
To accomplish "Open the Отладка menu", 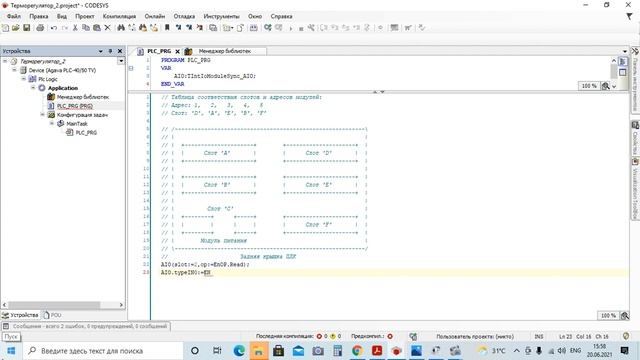I will pos(184,16).
